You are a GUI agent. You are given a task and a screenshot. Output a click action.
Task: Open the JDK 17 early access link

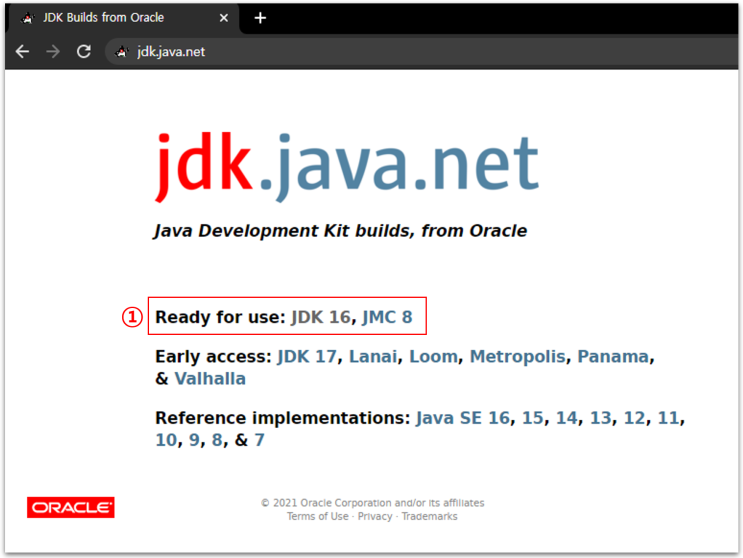(x=307, y=356)
